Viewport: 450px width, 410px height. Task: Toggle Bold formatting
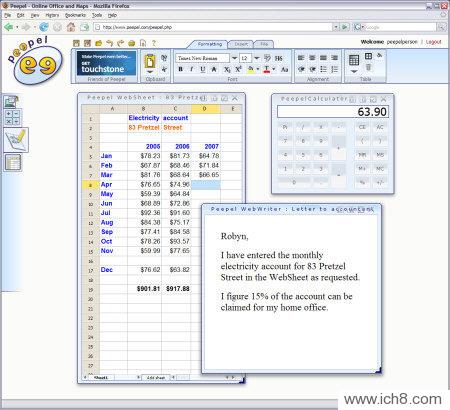pyautogui.click(x=180, y=69)
